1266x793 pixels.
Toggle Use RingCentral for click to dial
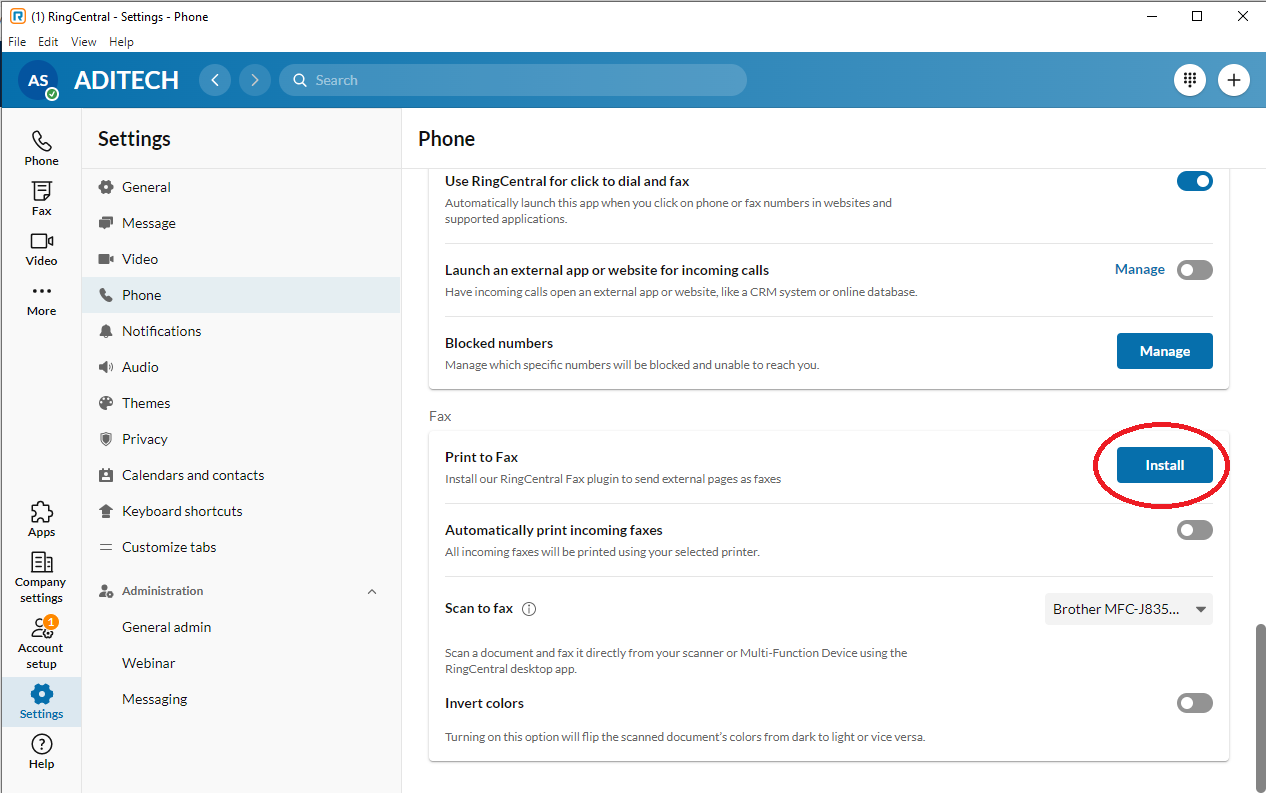(x=1194, y=181)
